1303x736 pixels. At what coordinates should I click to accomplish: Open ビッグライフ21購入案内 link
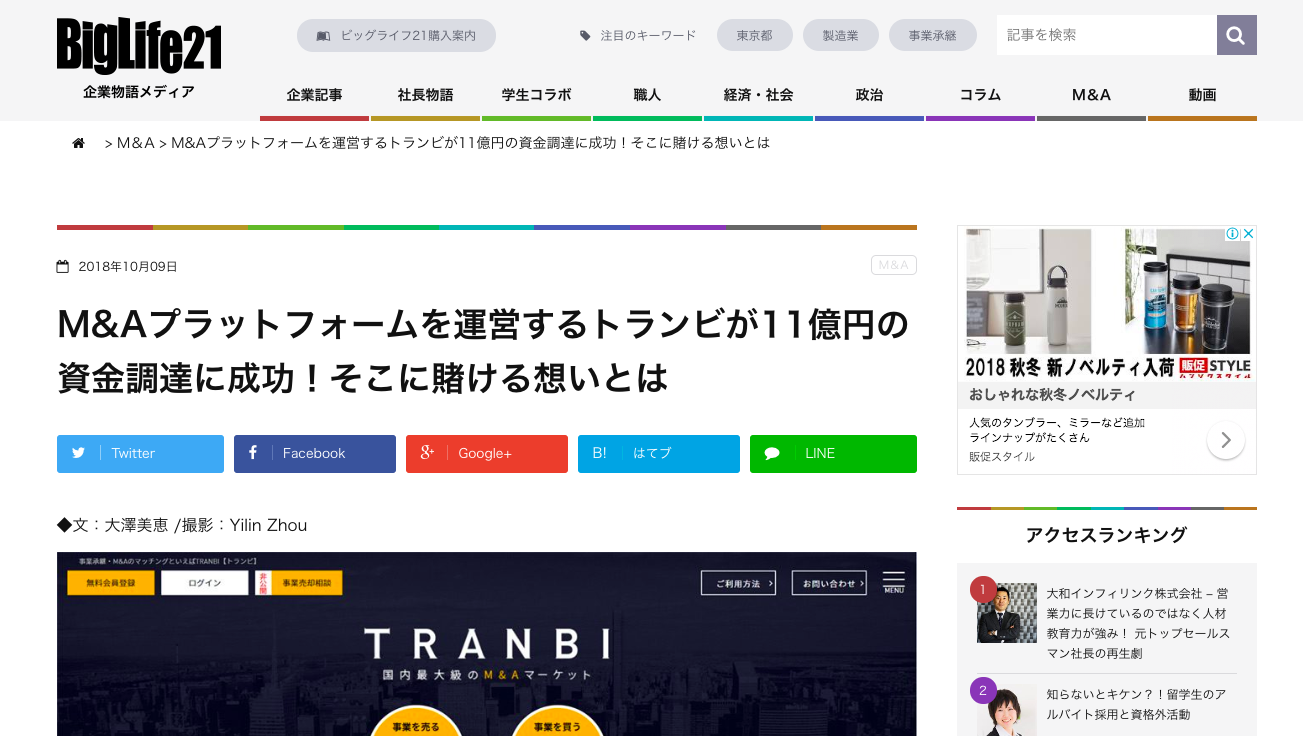pyautogui.click(x=396, y=36)
